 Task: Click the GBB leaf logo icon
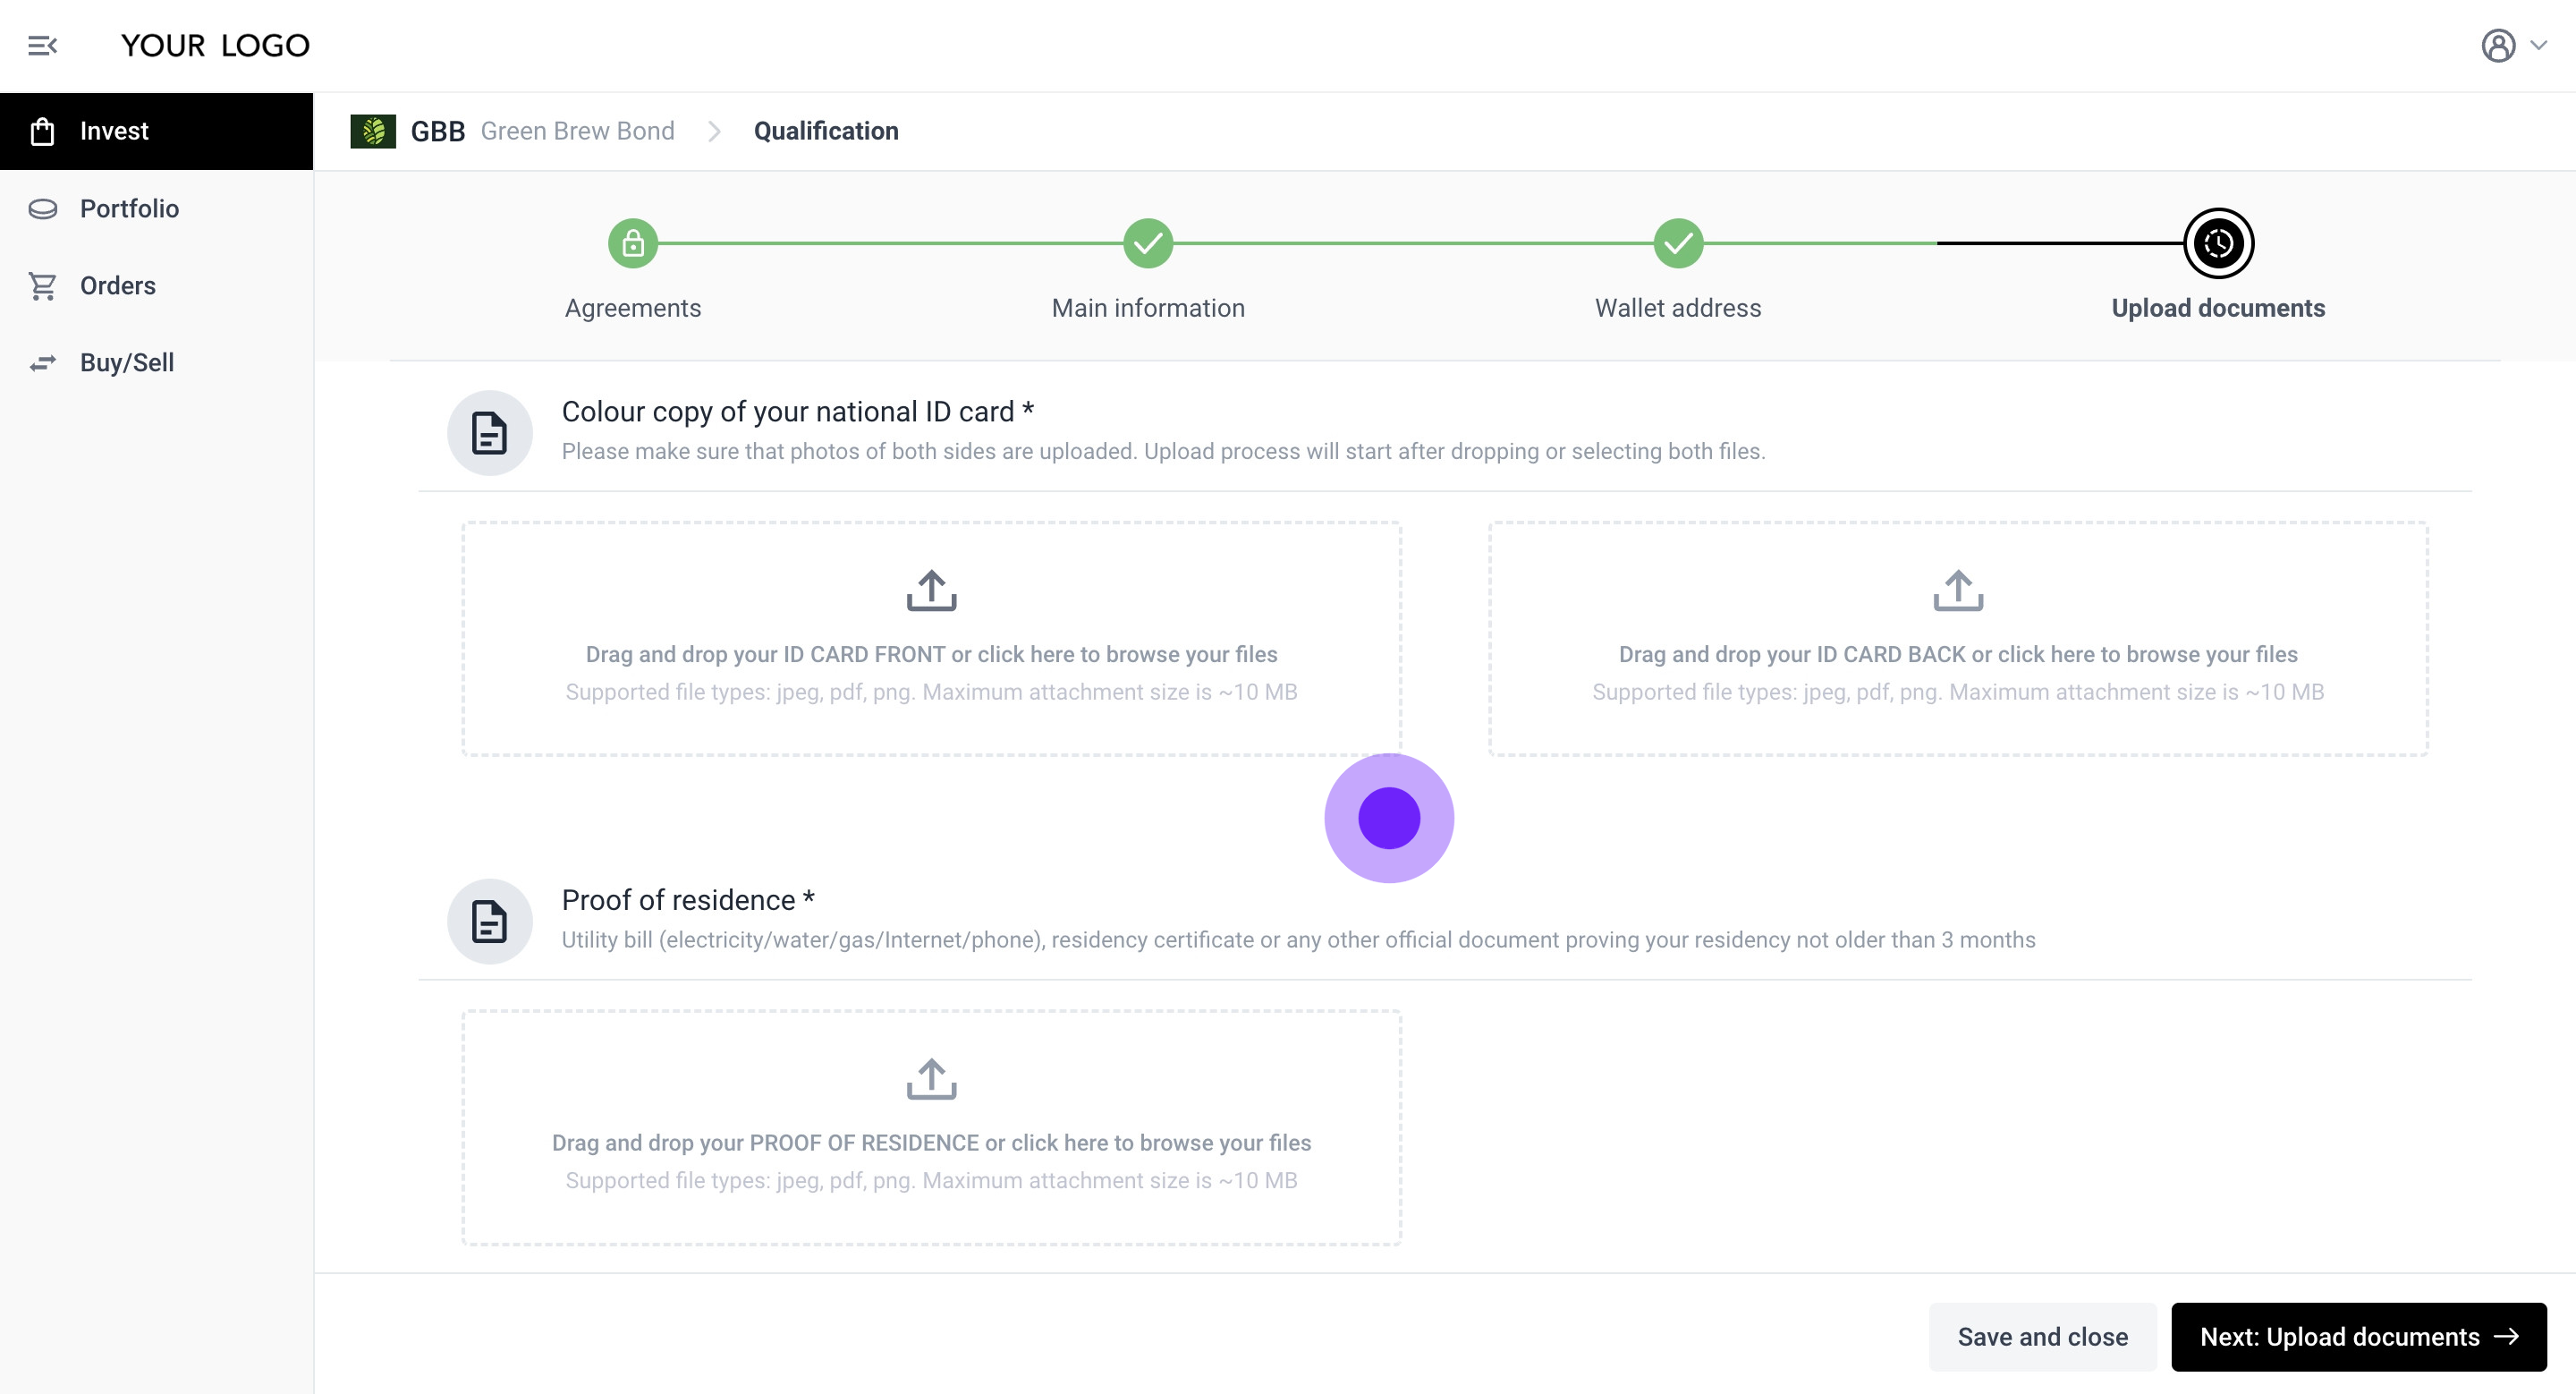click(x=373, y=131)
